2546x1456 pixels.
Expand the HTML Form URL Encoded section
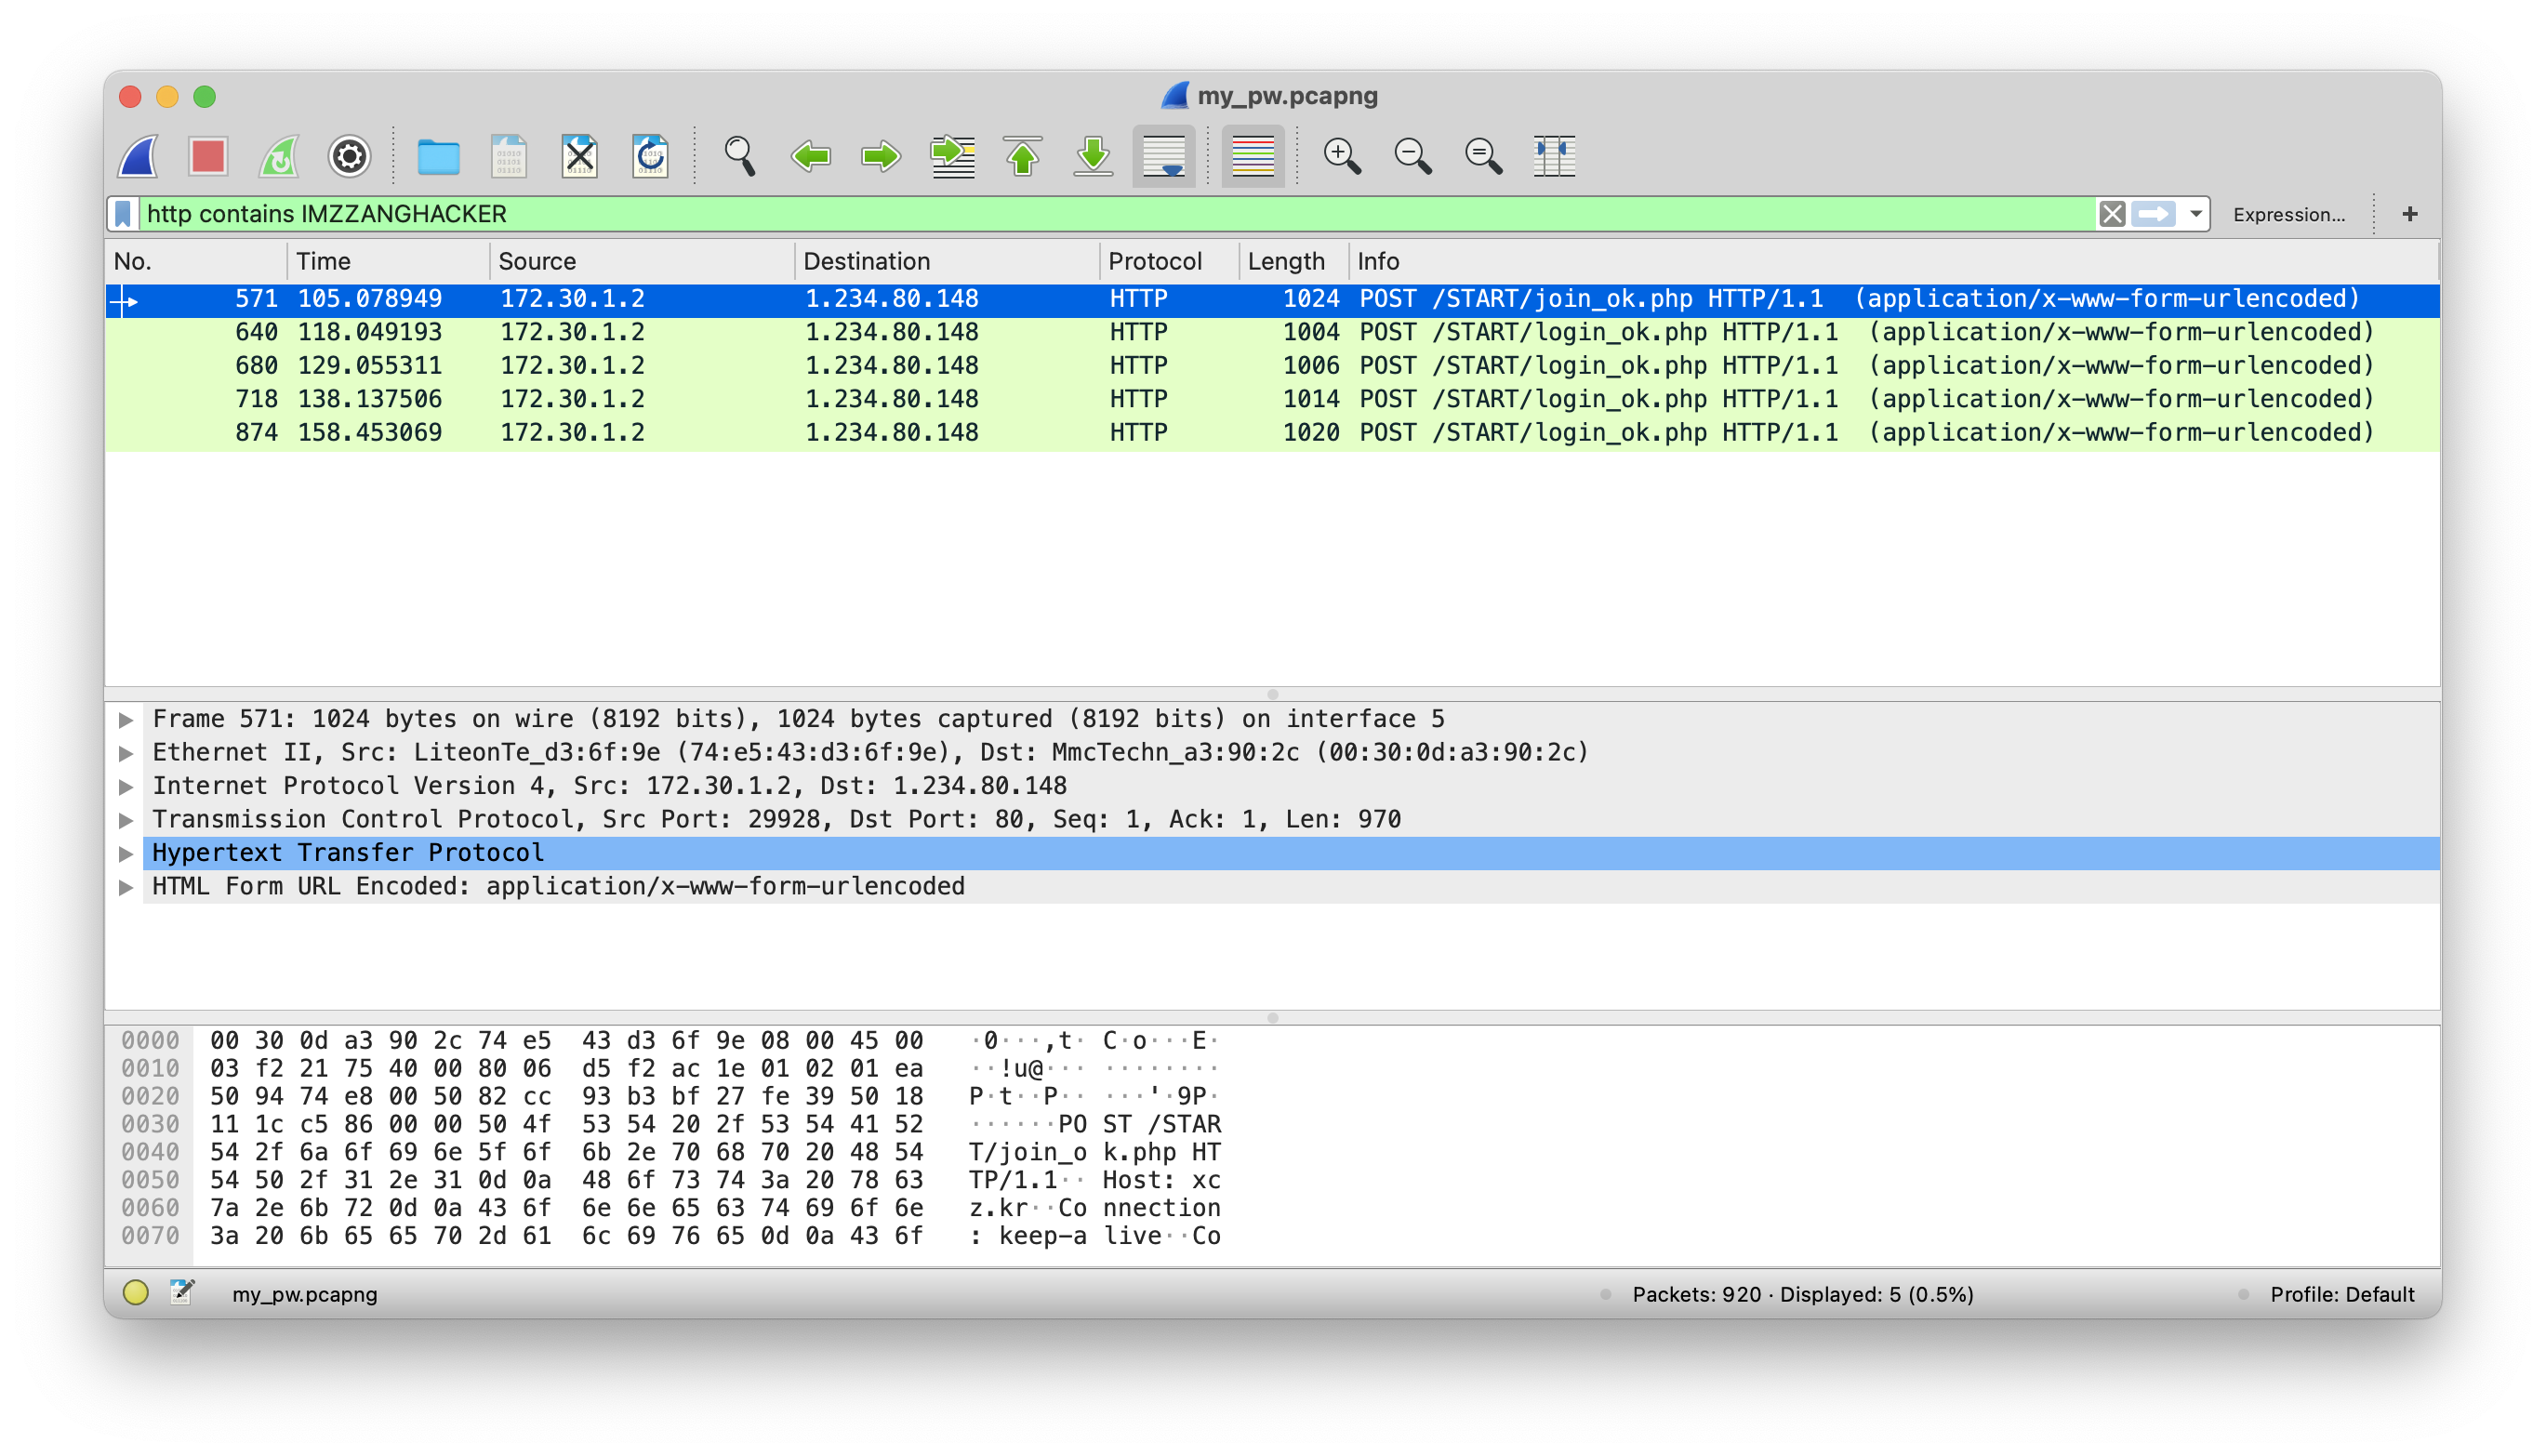[126, 887]
